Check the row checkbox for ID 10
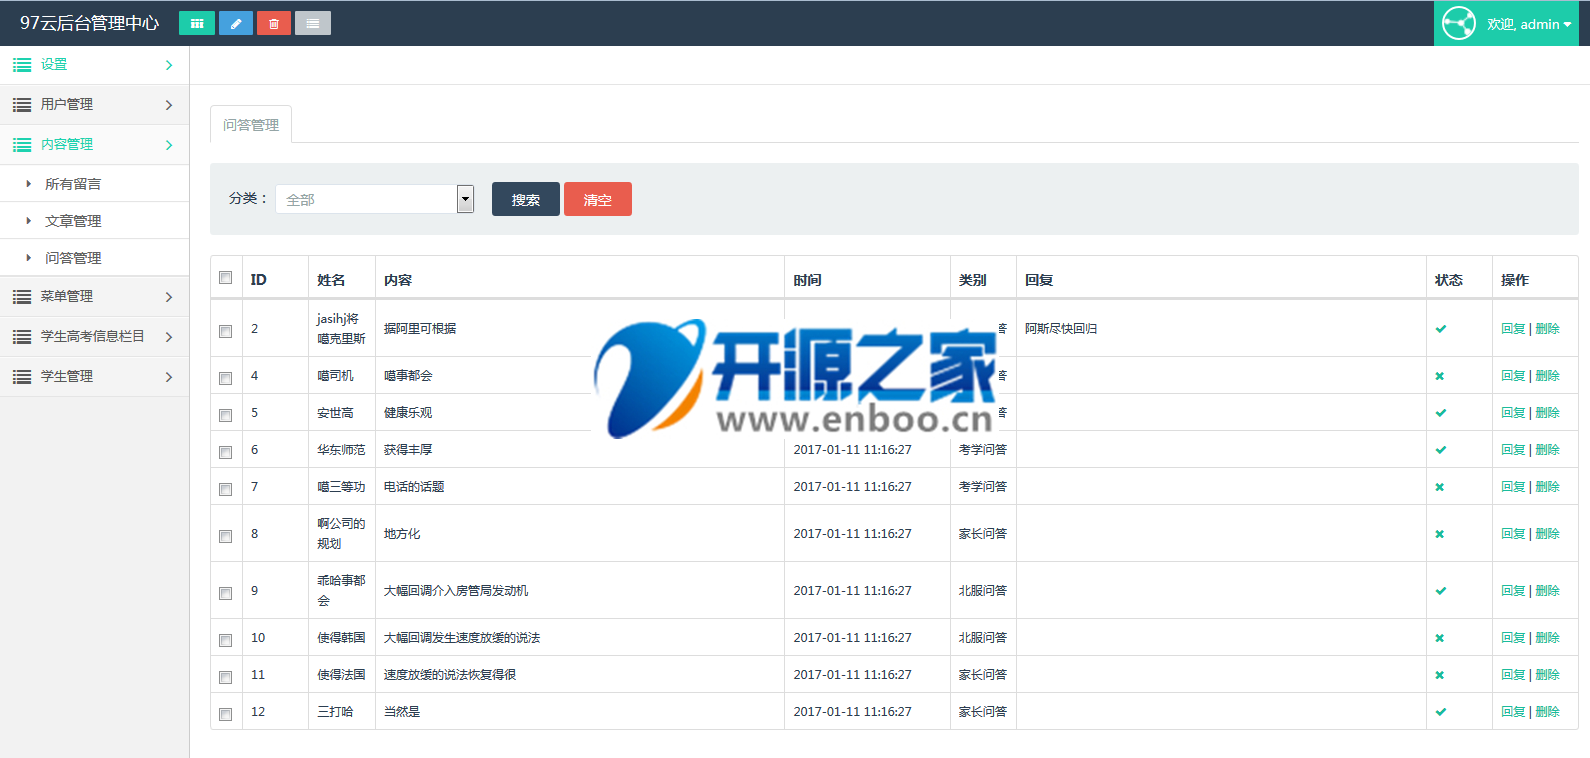1590x758 pixels. point(226,640)
